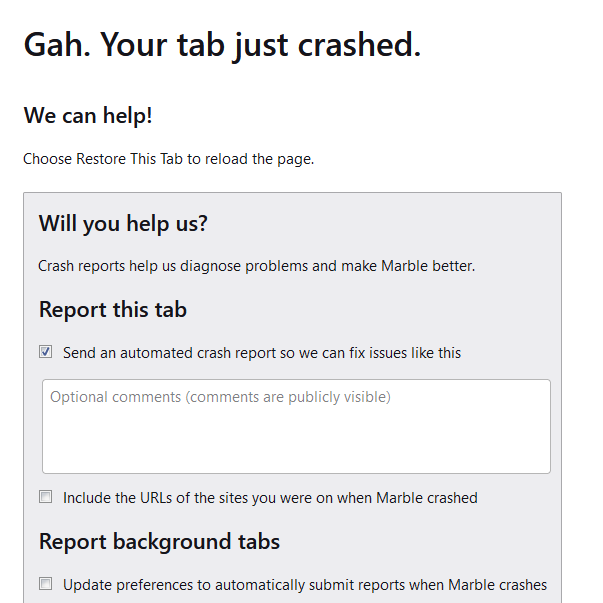Click the "Report background tabs" heading
This screenshot has height=603, width=603.
(x=159, y=542)
